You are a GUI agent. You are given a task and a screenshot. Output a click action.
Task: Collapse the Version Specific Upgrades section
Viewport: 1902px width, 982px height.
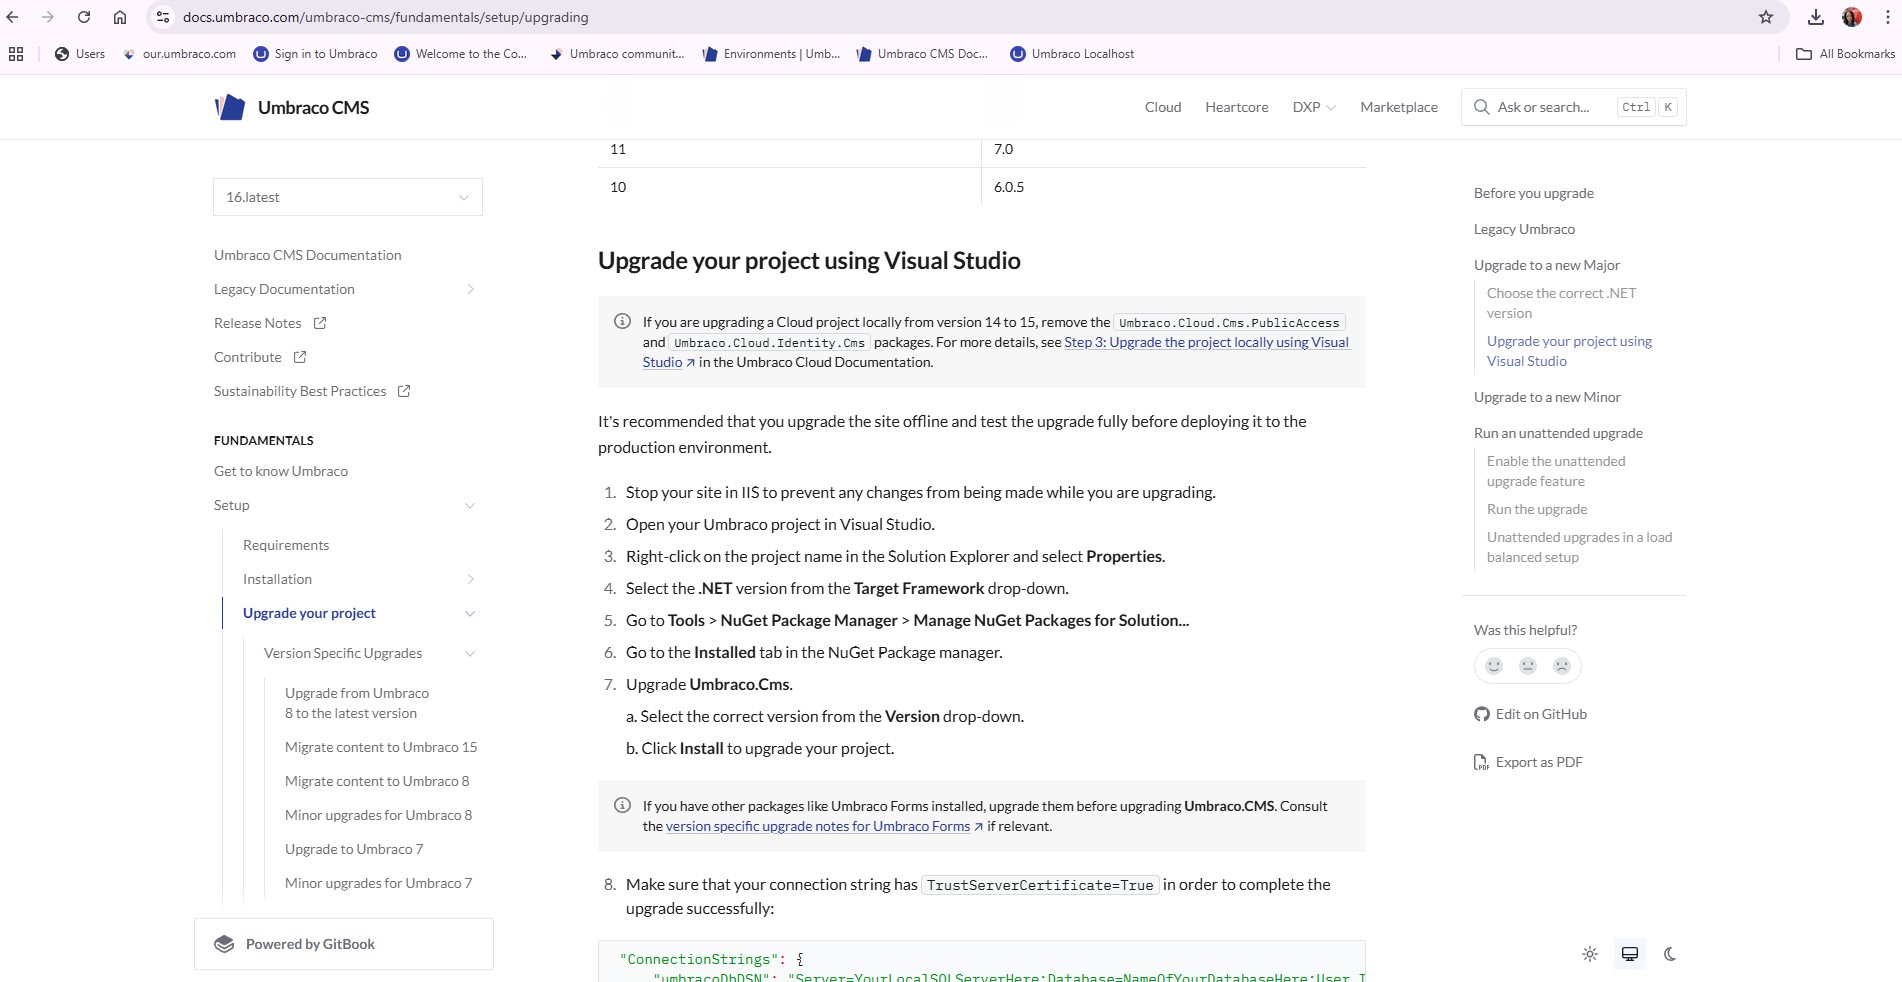coord(470,653)
